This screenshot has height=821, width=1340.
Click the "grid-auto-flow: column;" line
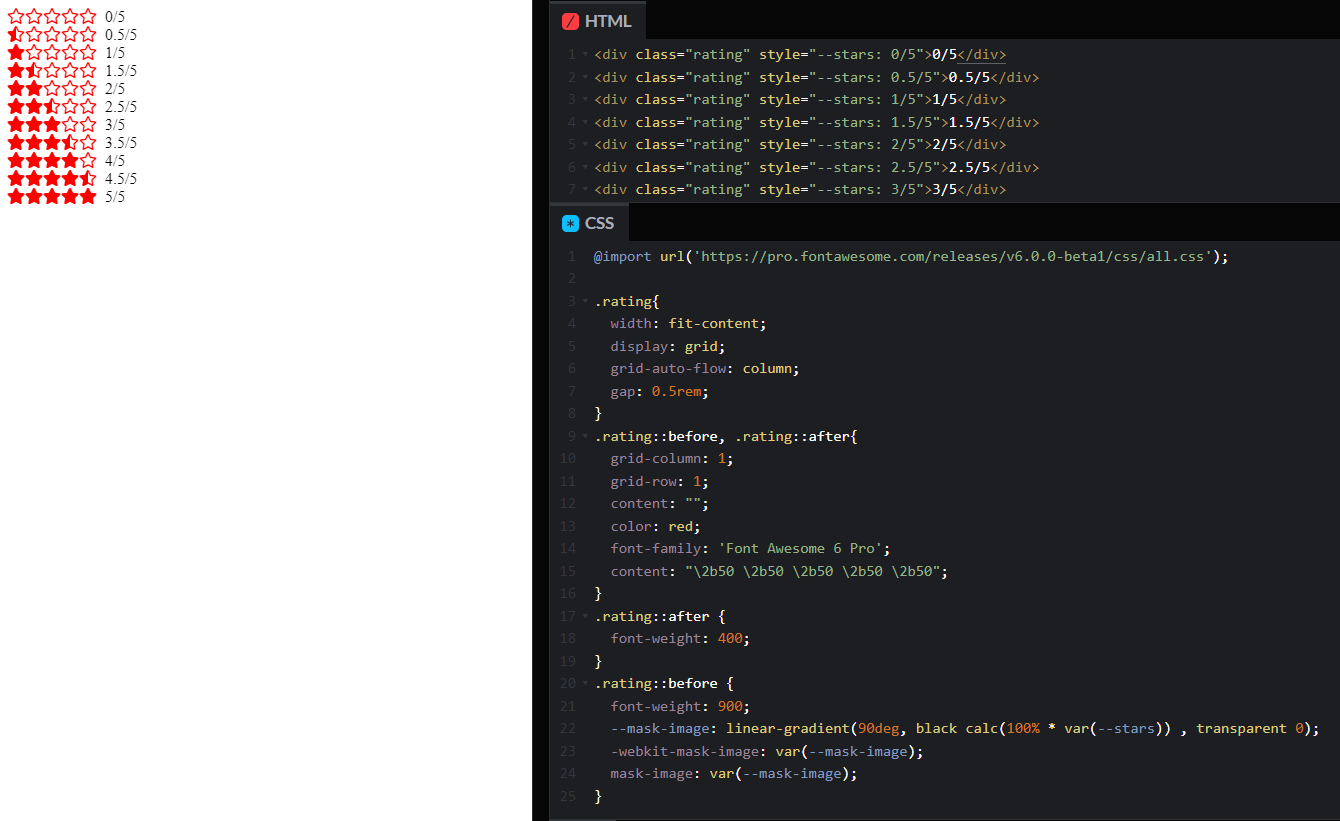click(705, 369)
